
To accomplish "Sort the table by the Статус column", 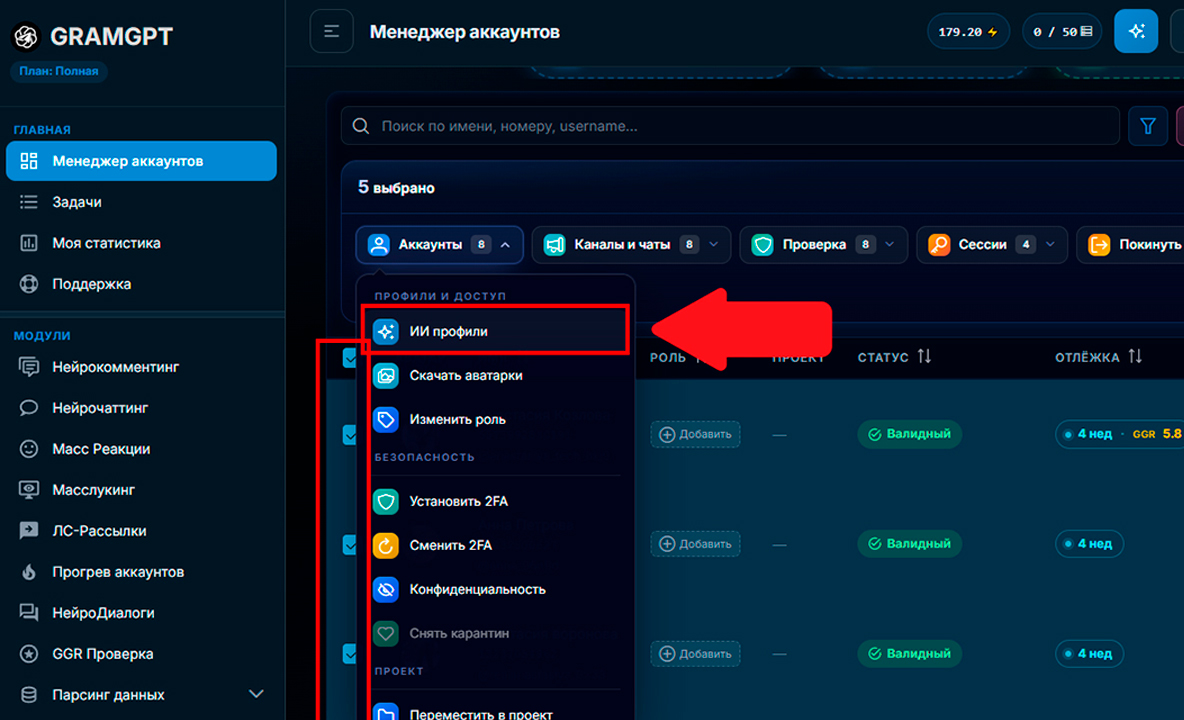I will (x=894, y=357).
